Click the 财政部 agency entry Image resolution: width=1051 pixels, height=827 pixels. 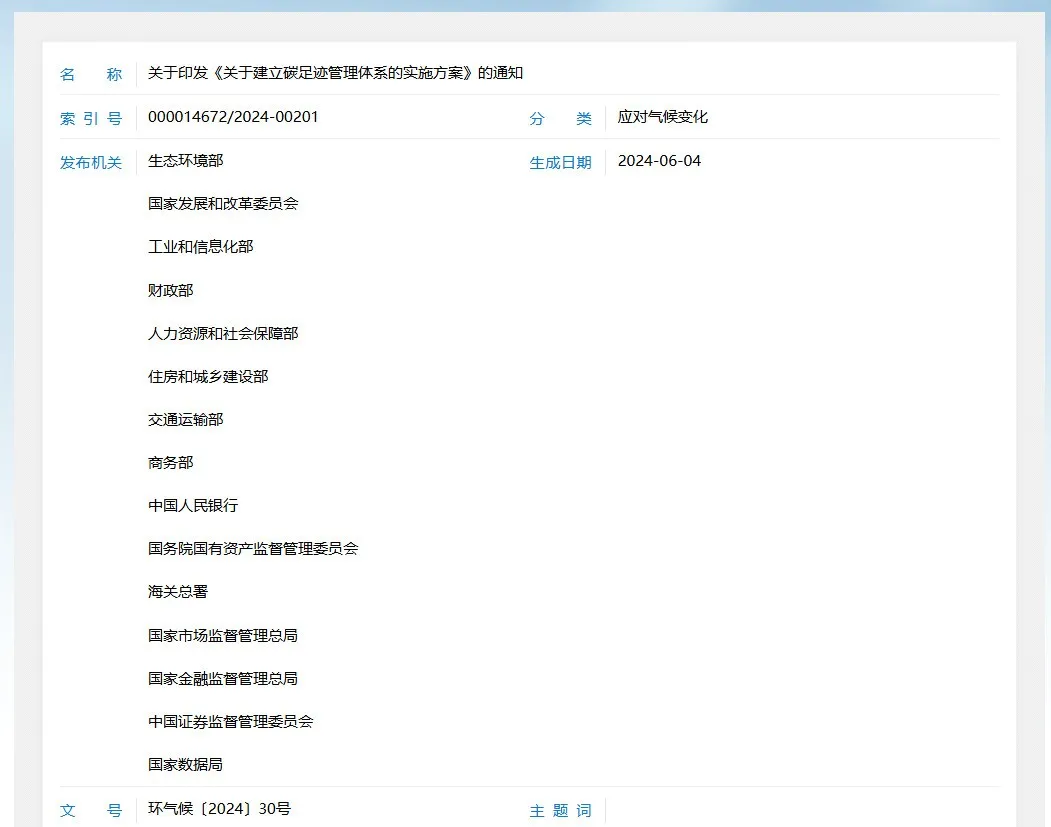tap(170, 290)
